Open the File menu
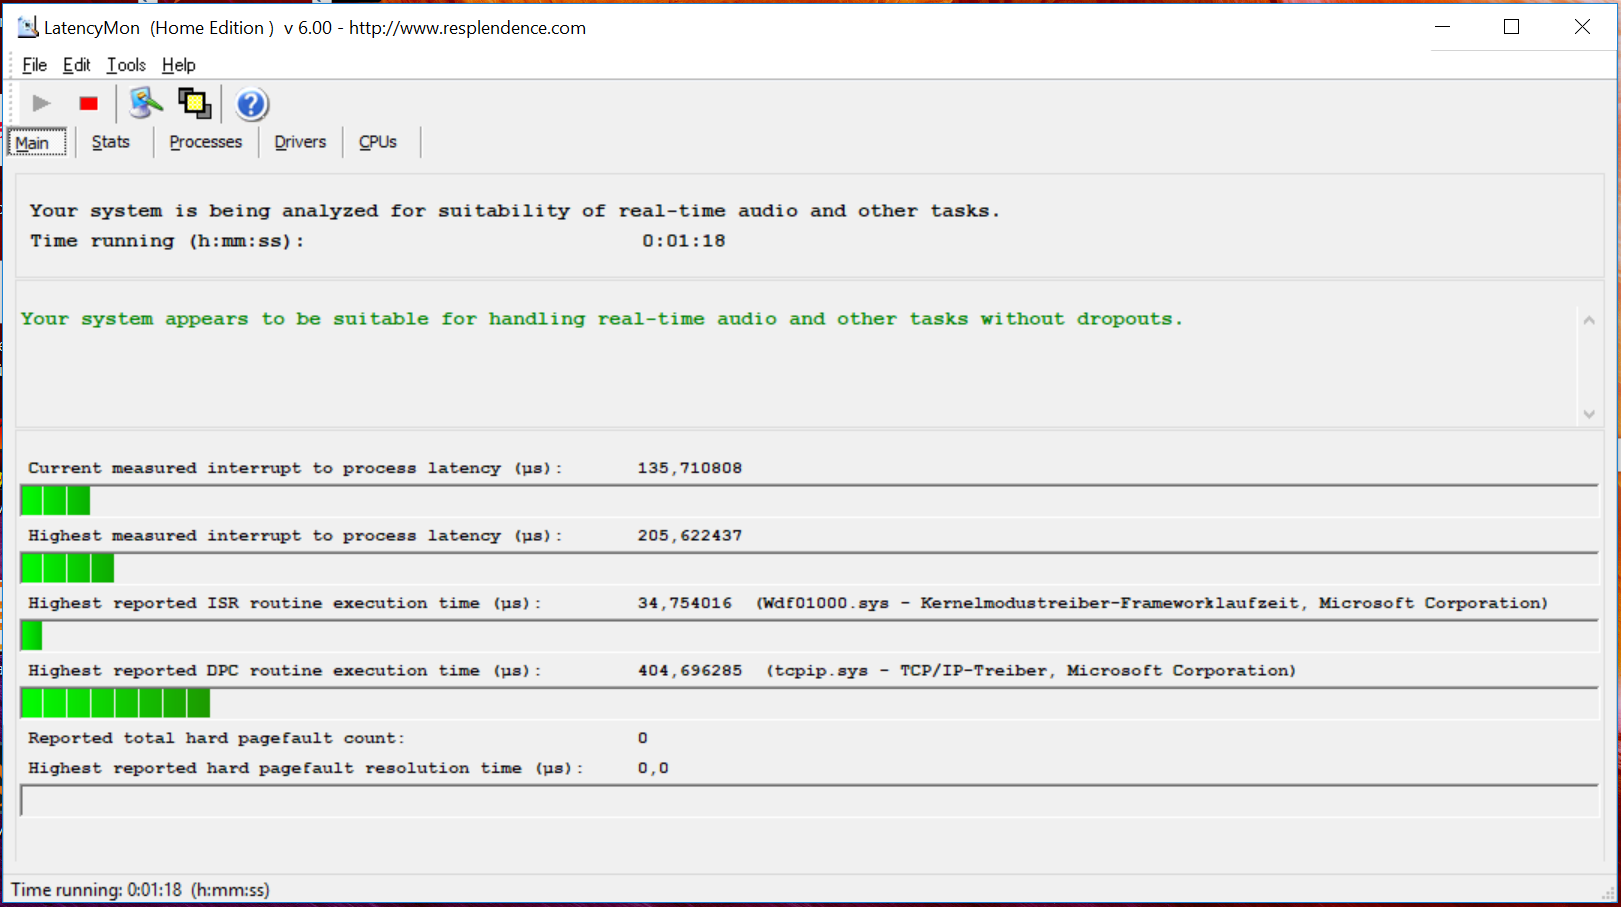 [34, 65]
